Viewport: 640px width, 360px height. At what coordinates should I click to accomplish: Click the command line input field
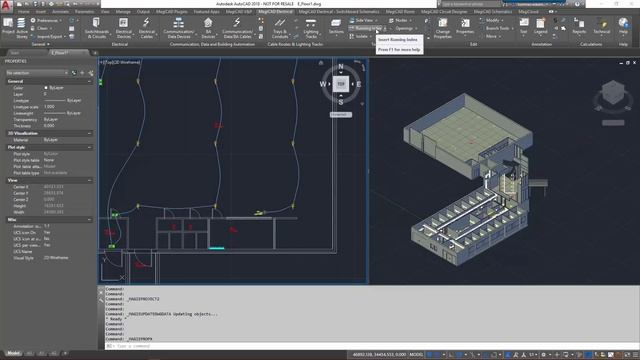click(371, 346)
